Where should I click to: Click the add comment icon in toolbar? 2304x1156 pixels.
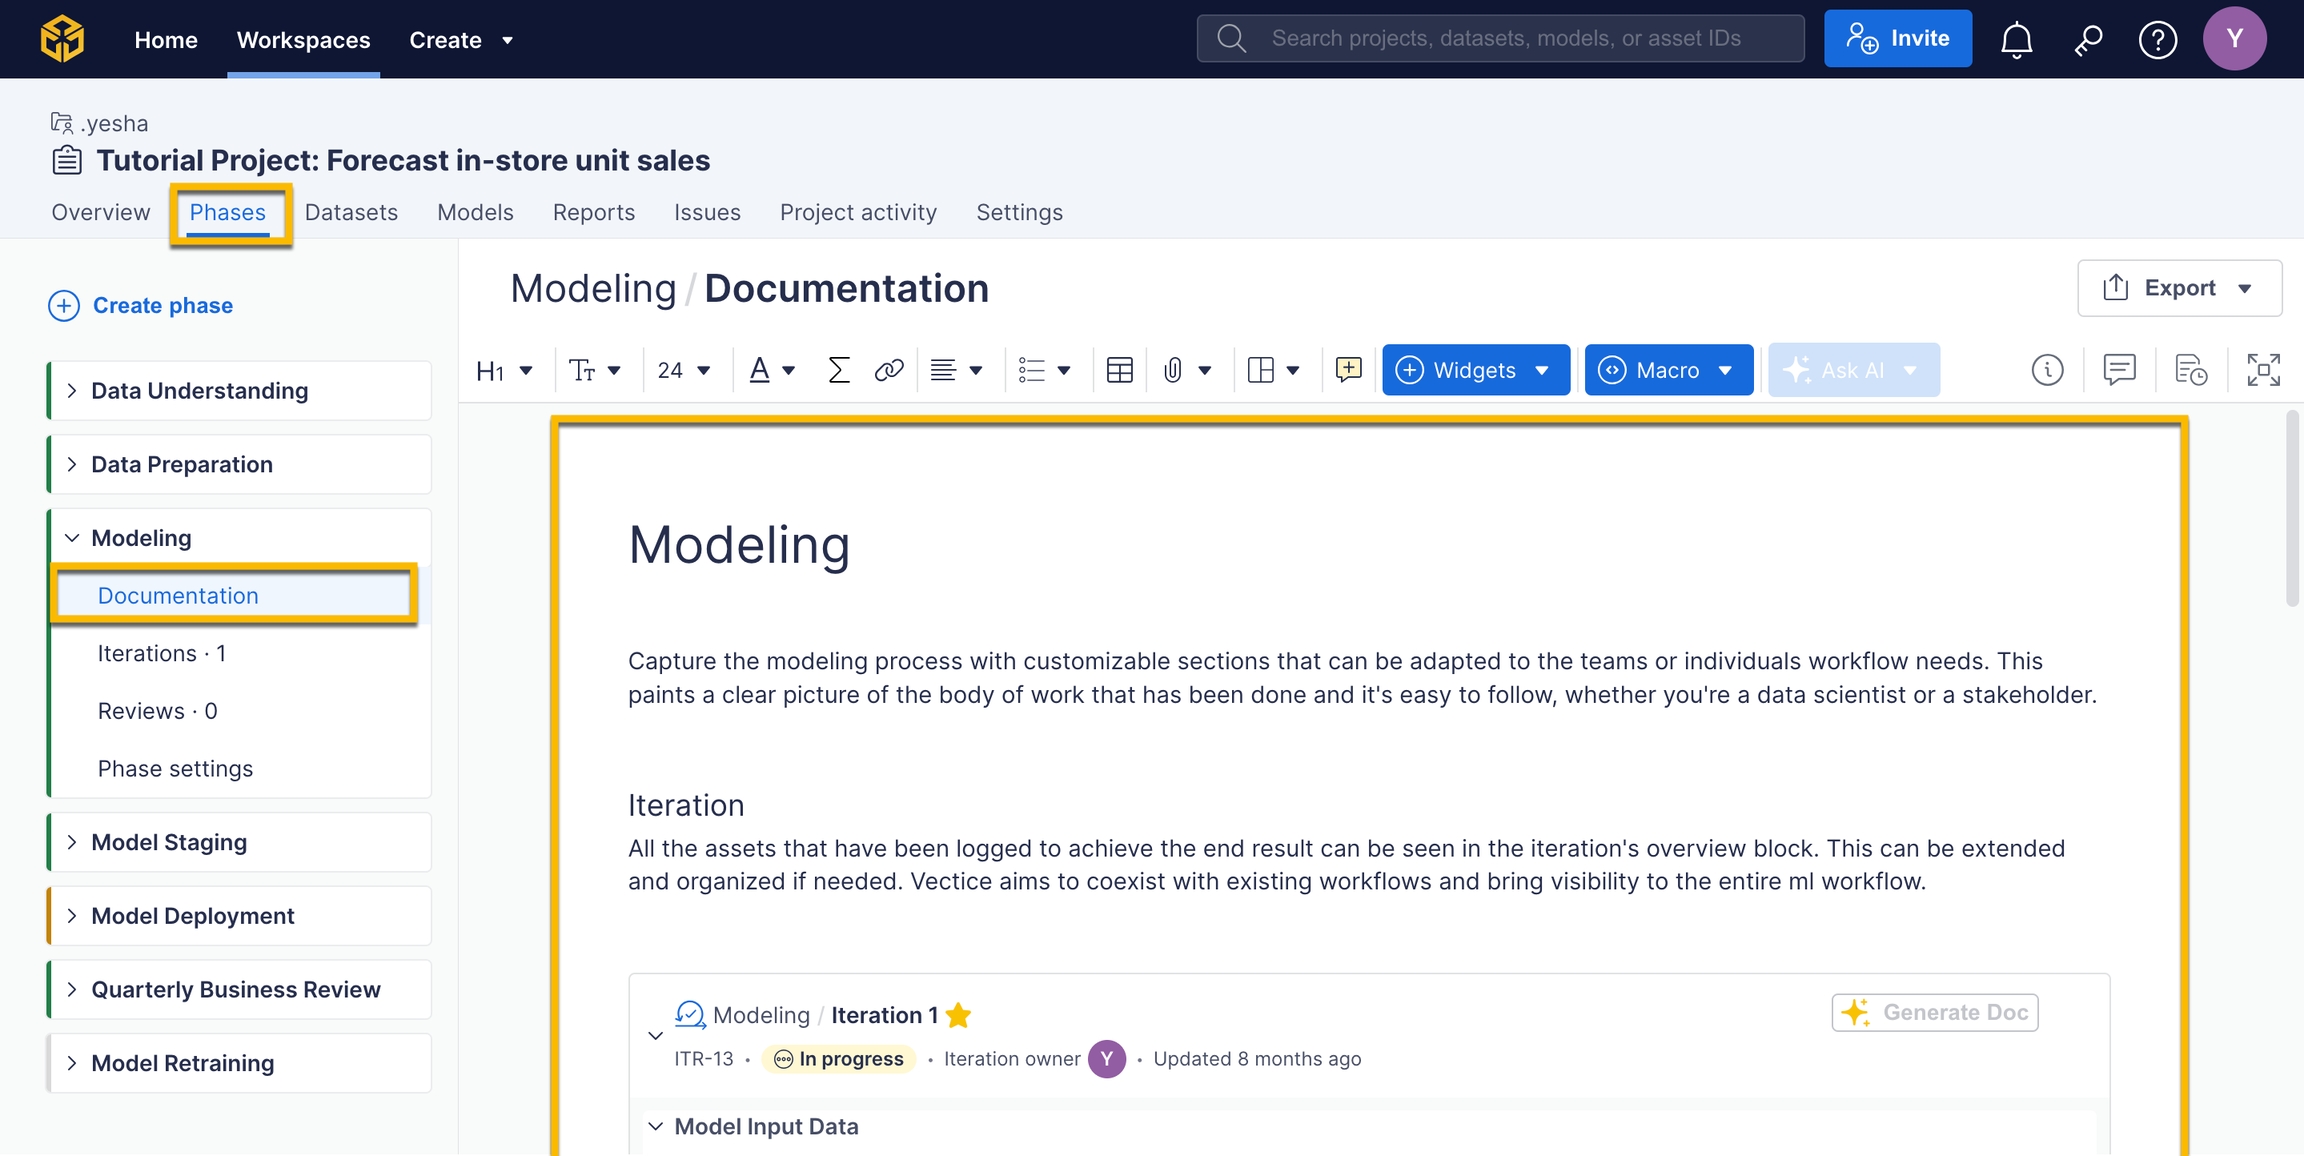coord(1348,370)
